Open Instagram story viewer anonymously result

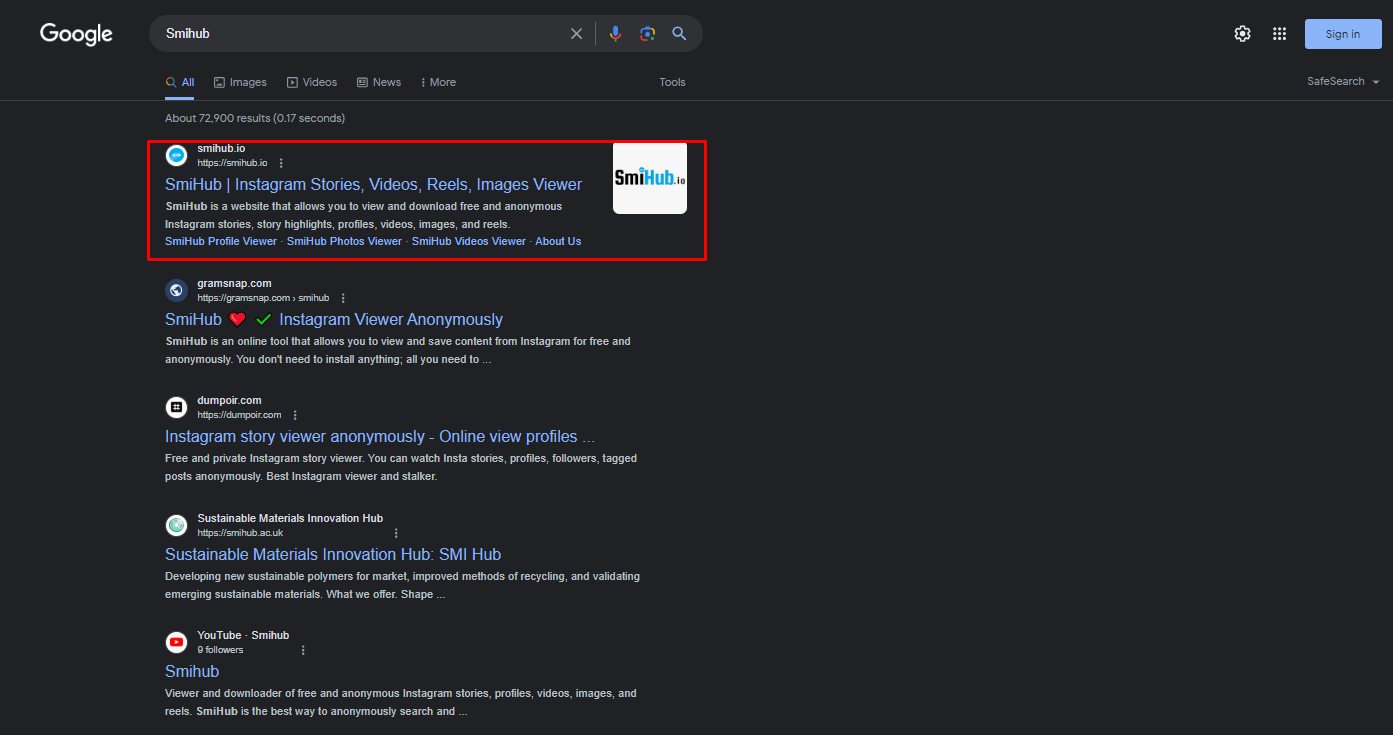[x=380, y=436]
